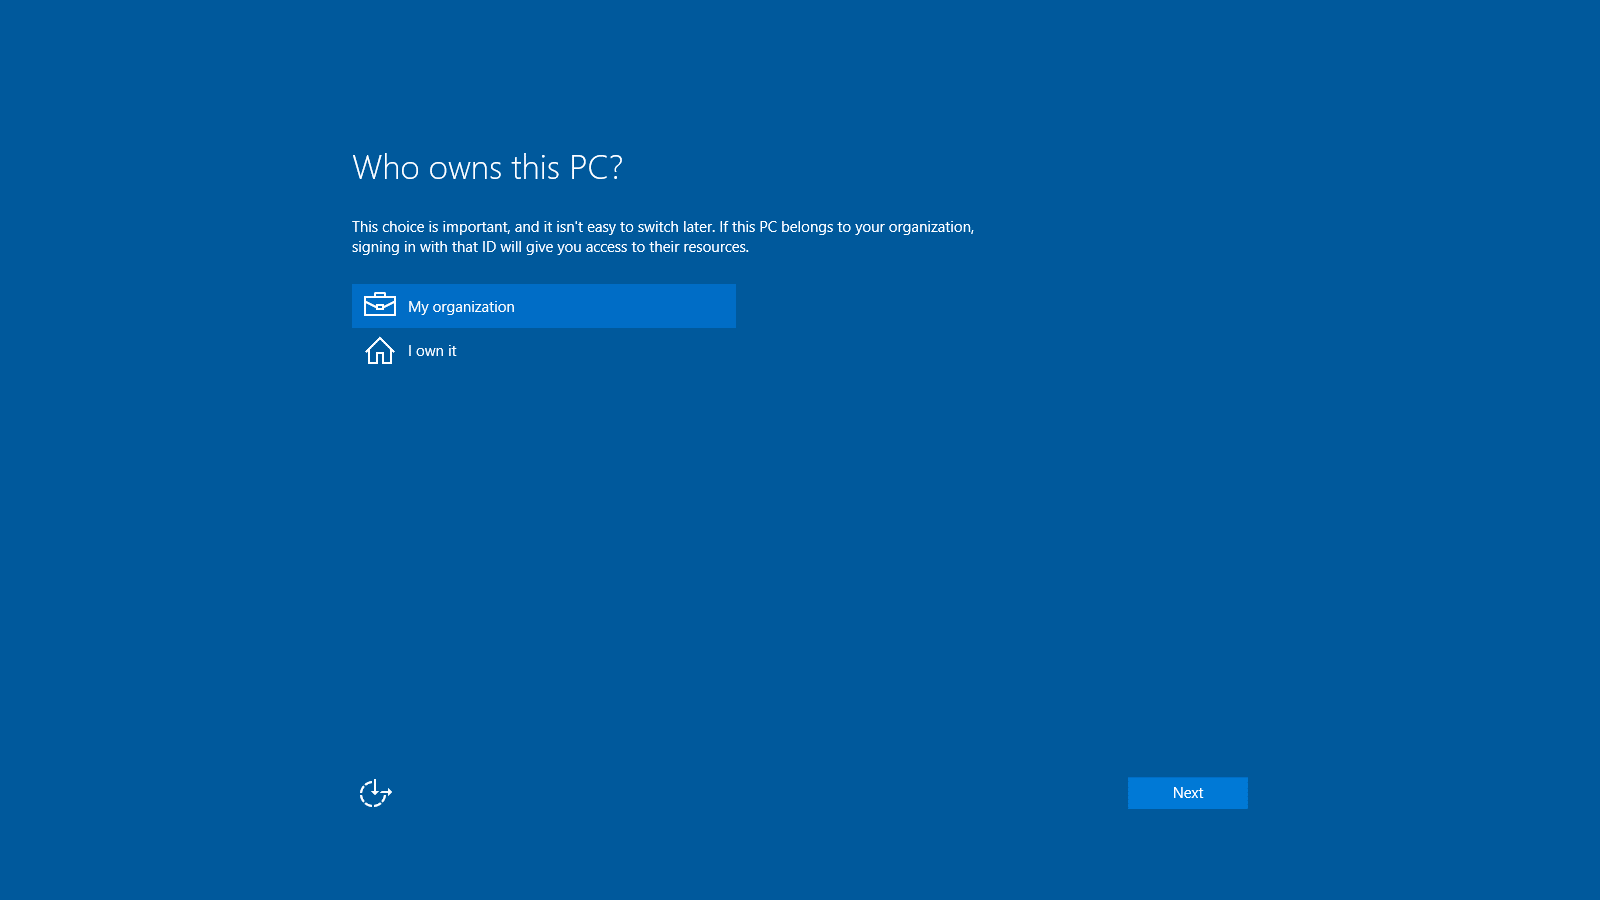Screen dimensions: 1600x900
Task: Open the Ease of Access icon
Action: pyautogui.click(x=375, y=793)
